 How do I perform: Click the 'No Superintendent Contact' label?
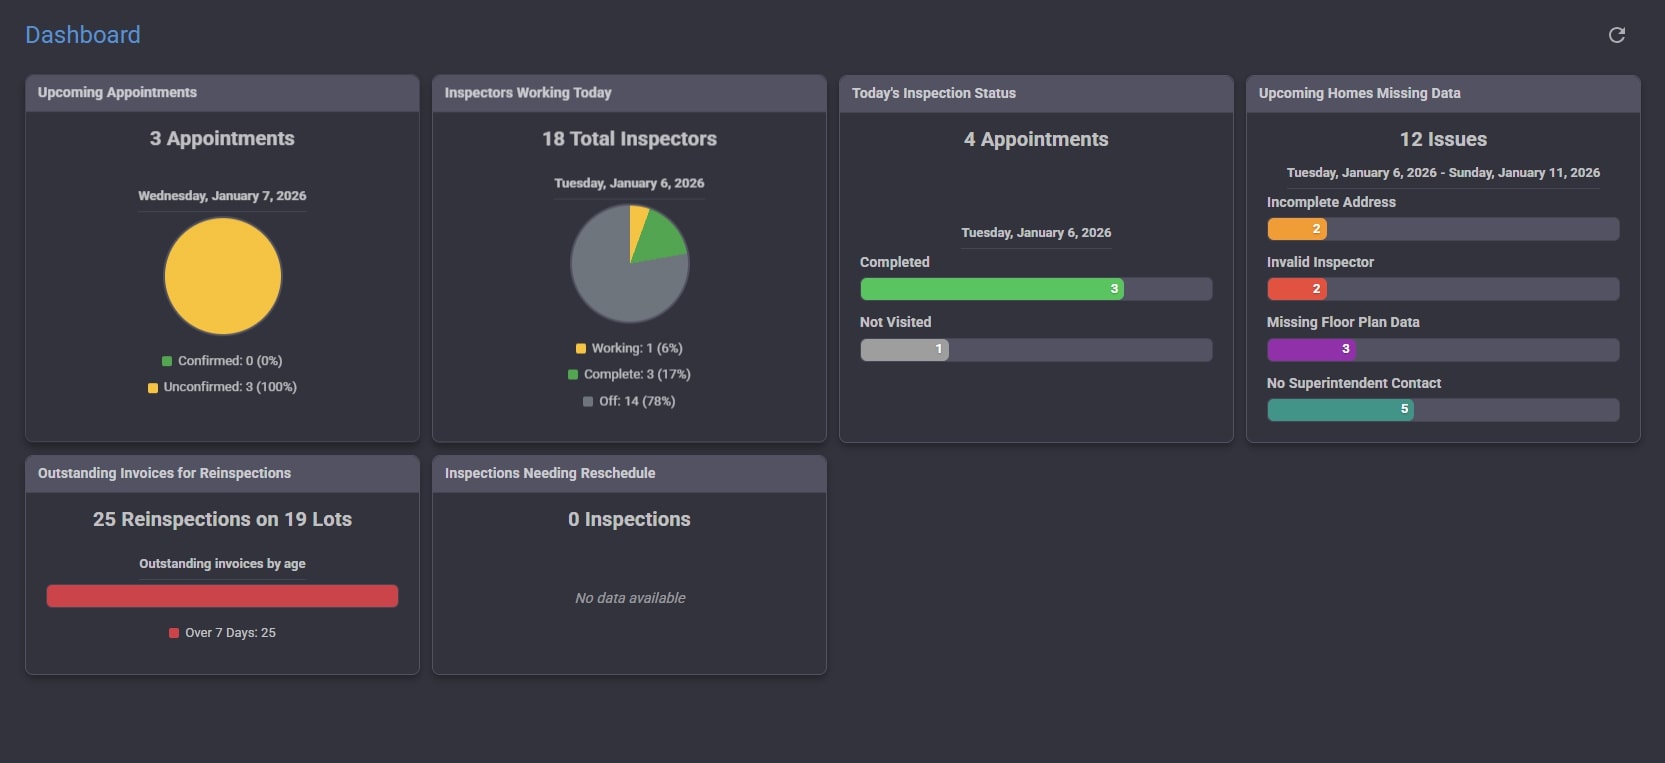point(1354,383)
